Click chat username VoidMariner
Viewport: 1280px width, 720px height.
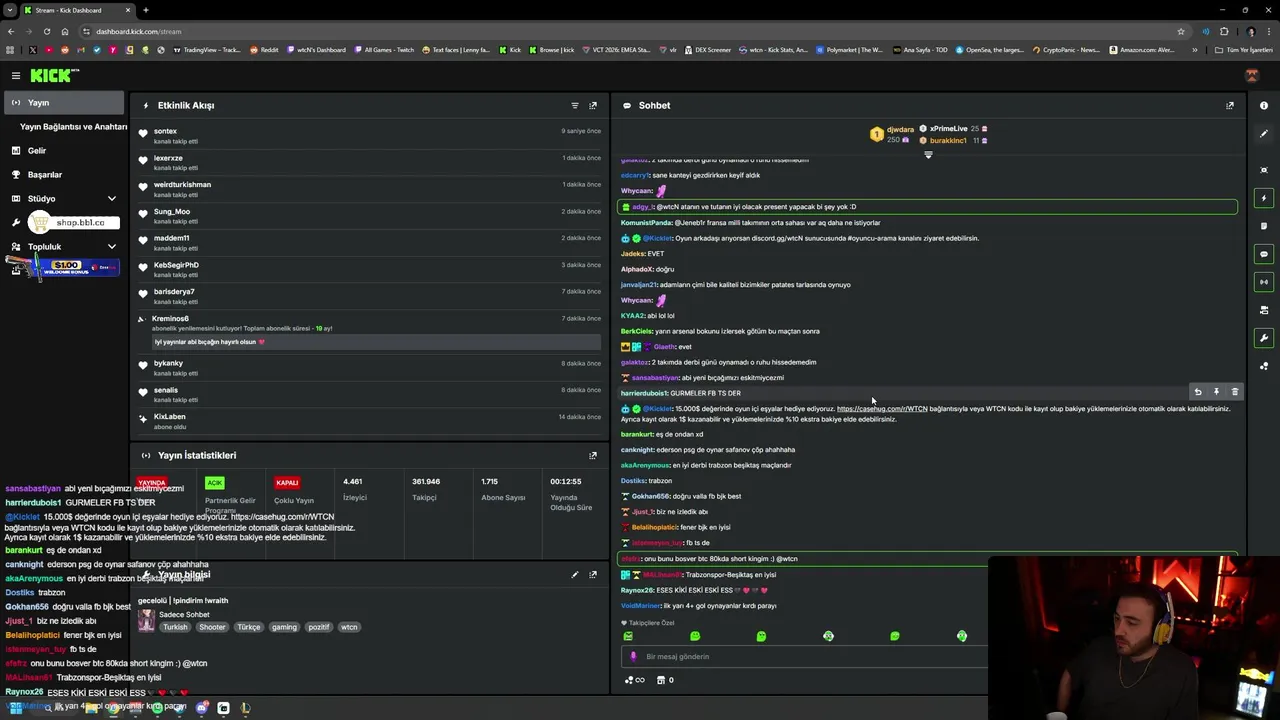640,606
